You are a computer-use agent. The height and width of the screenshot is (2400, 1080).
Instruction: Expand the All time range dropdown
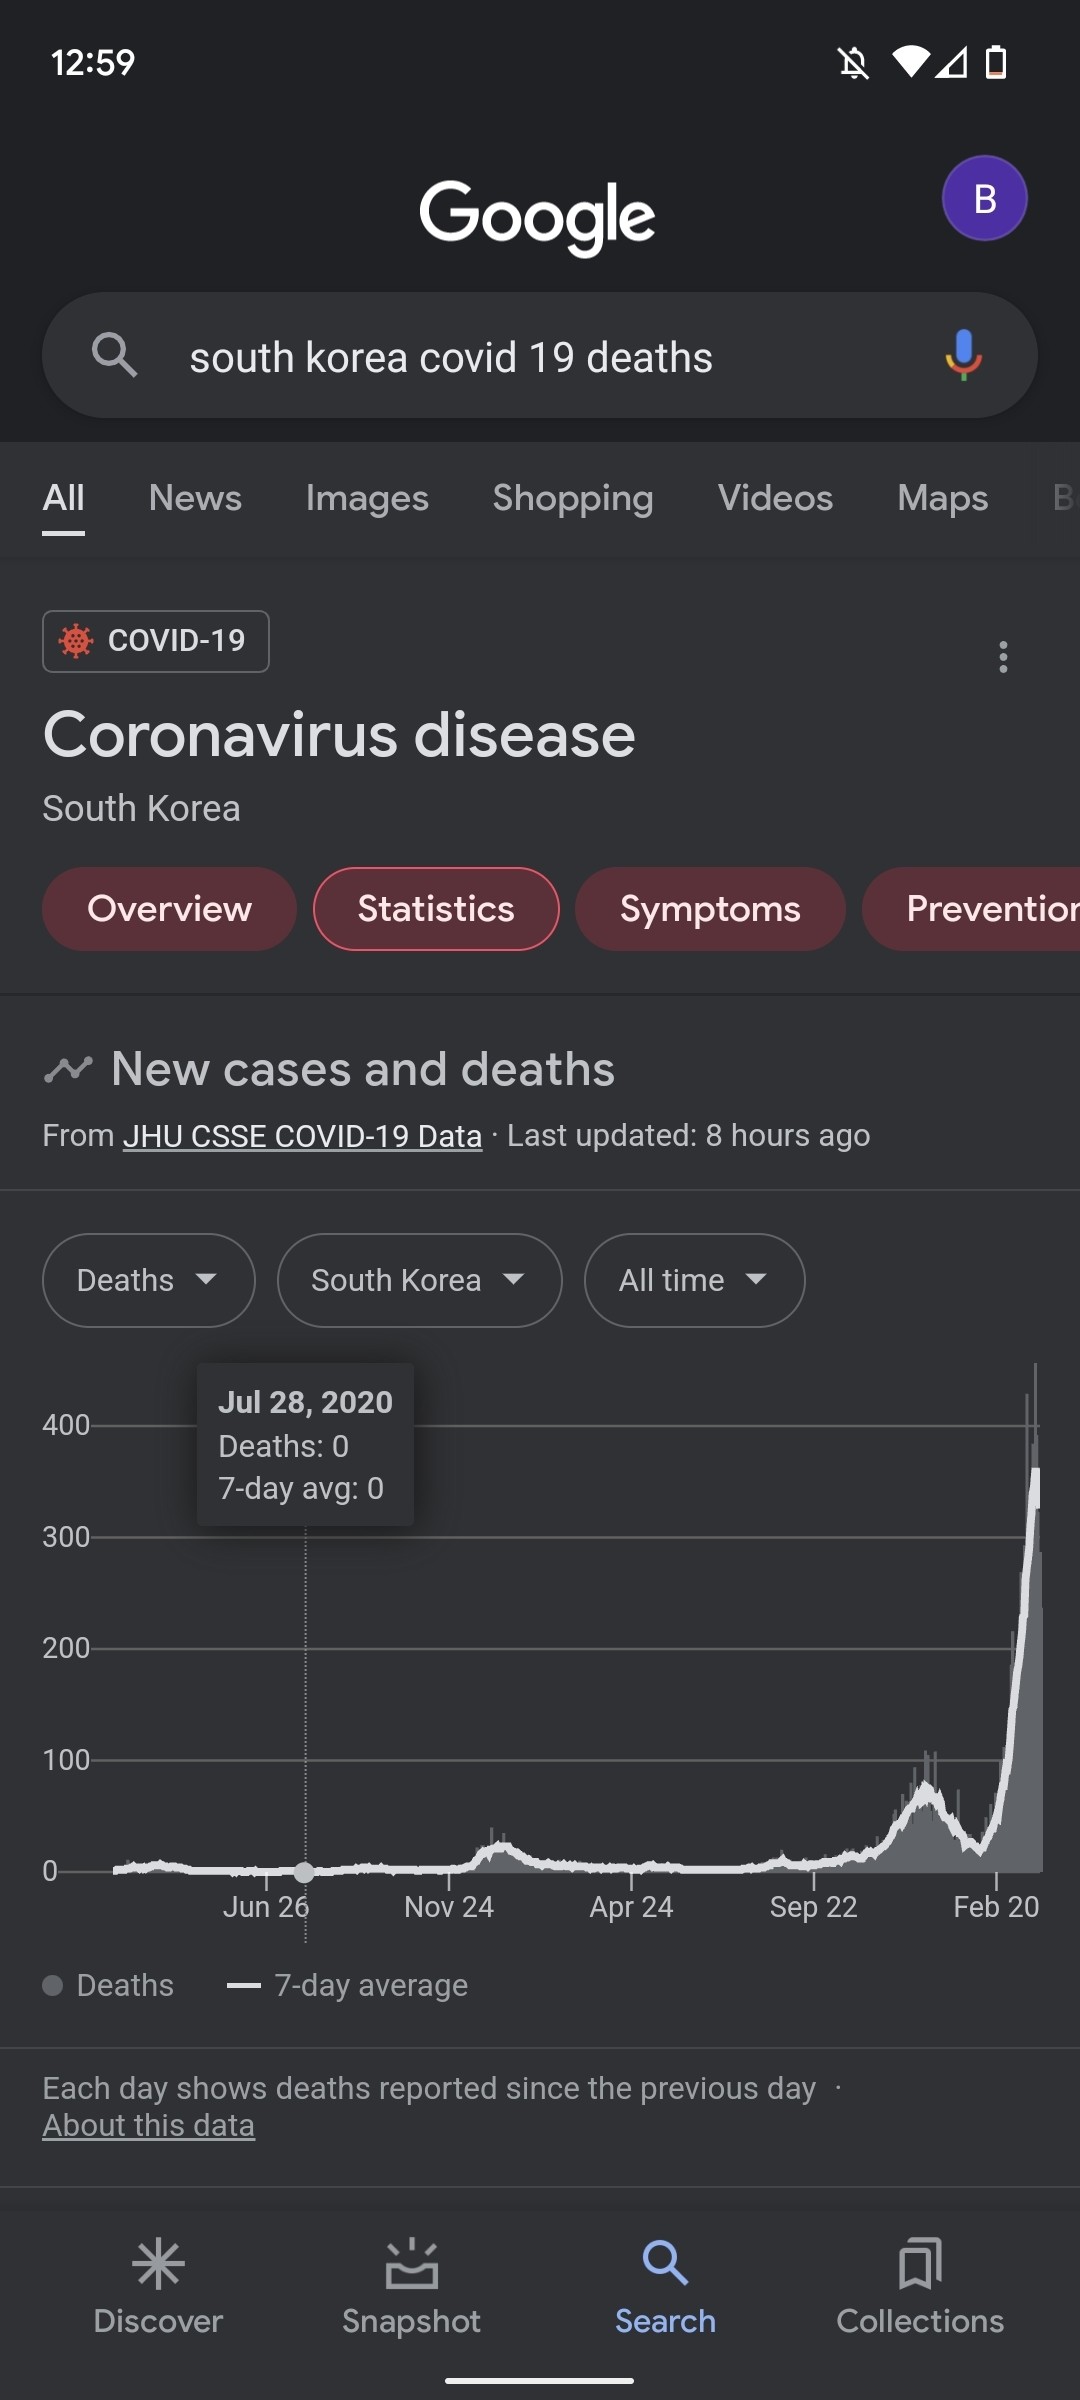(694, 1280)
